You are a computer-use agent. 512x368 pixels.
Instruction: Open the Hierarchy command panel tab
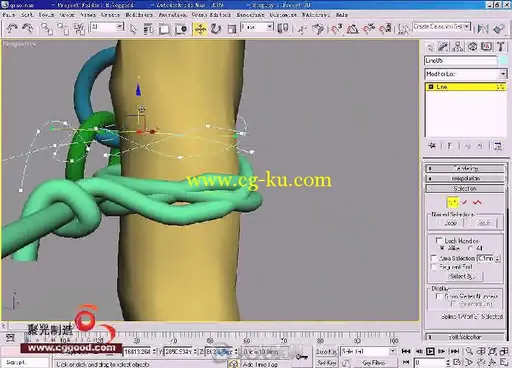click(458, 47)
